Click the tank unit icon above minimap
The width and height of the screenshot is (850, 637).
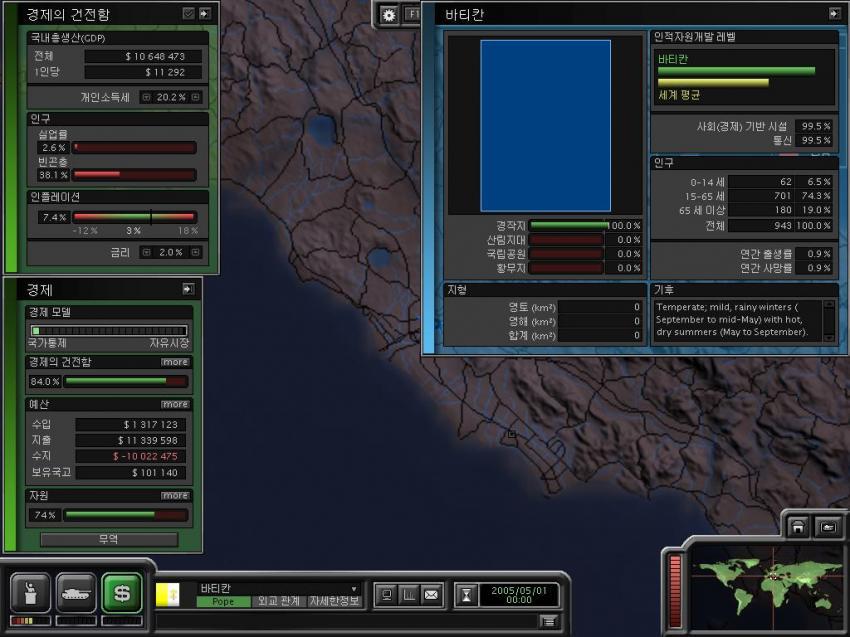click(x=828, y=527)
